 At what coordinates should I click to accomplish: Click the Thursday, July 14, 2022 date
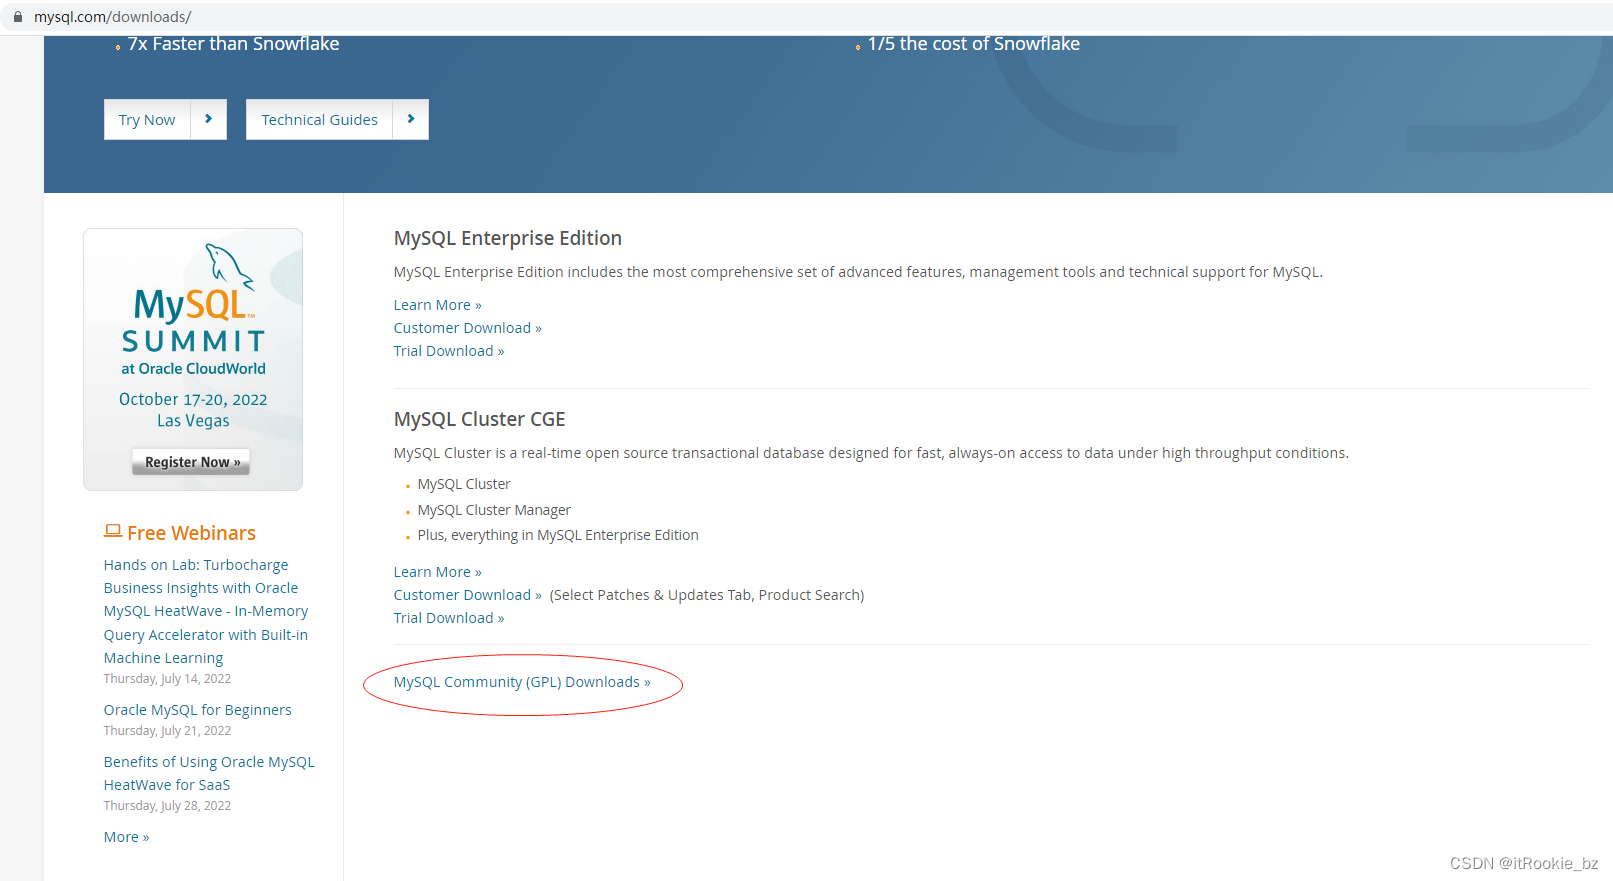click(x=167, y=679)
